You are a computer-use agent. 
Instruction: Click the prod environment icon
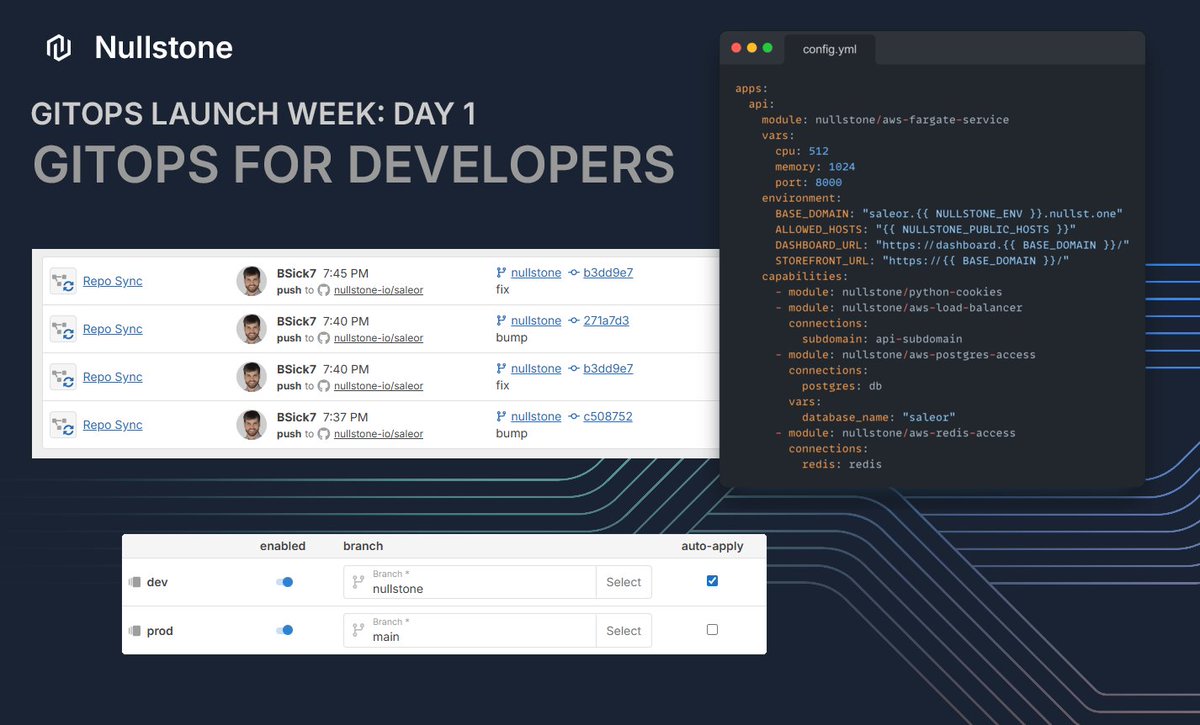coord(134,631)
